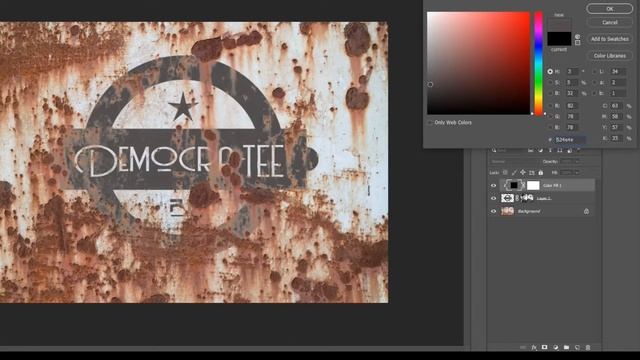Filter layers by type layer icon
The image size is (640, 360).
pos(550,151)
